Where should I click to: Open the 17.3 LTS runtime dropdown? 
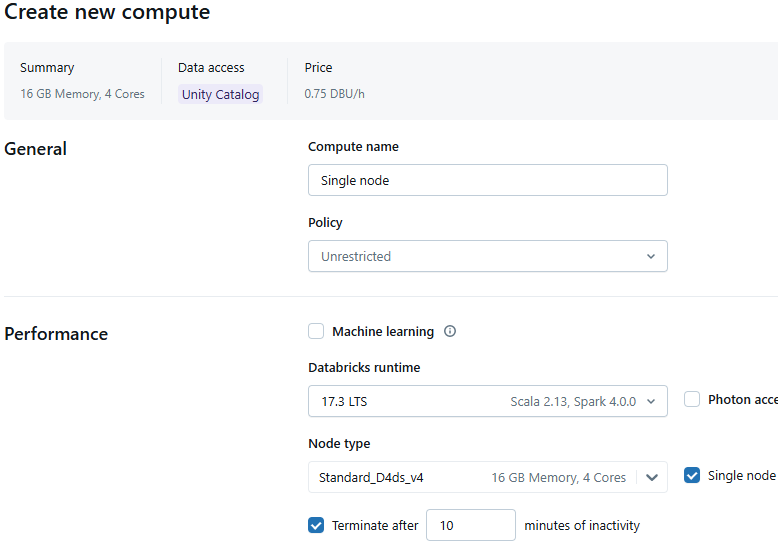click(478, 402)
